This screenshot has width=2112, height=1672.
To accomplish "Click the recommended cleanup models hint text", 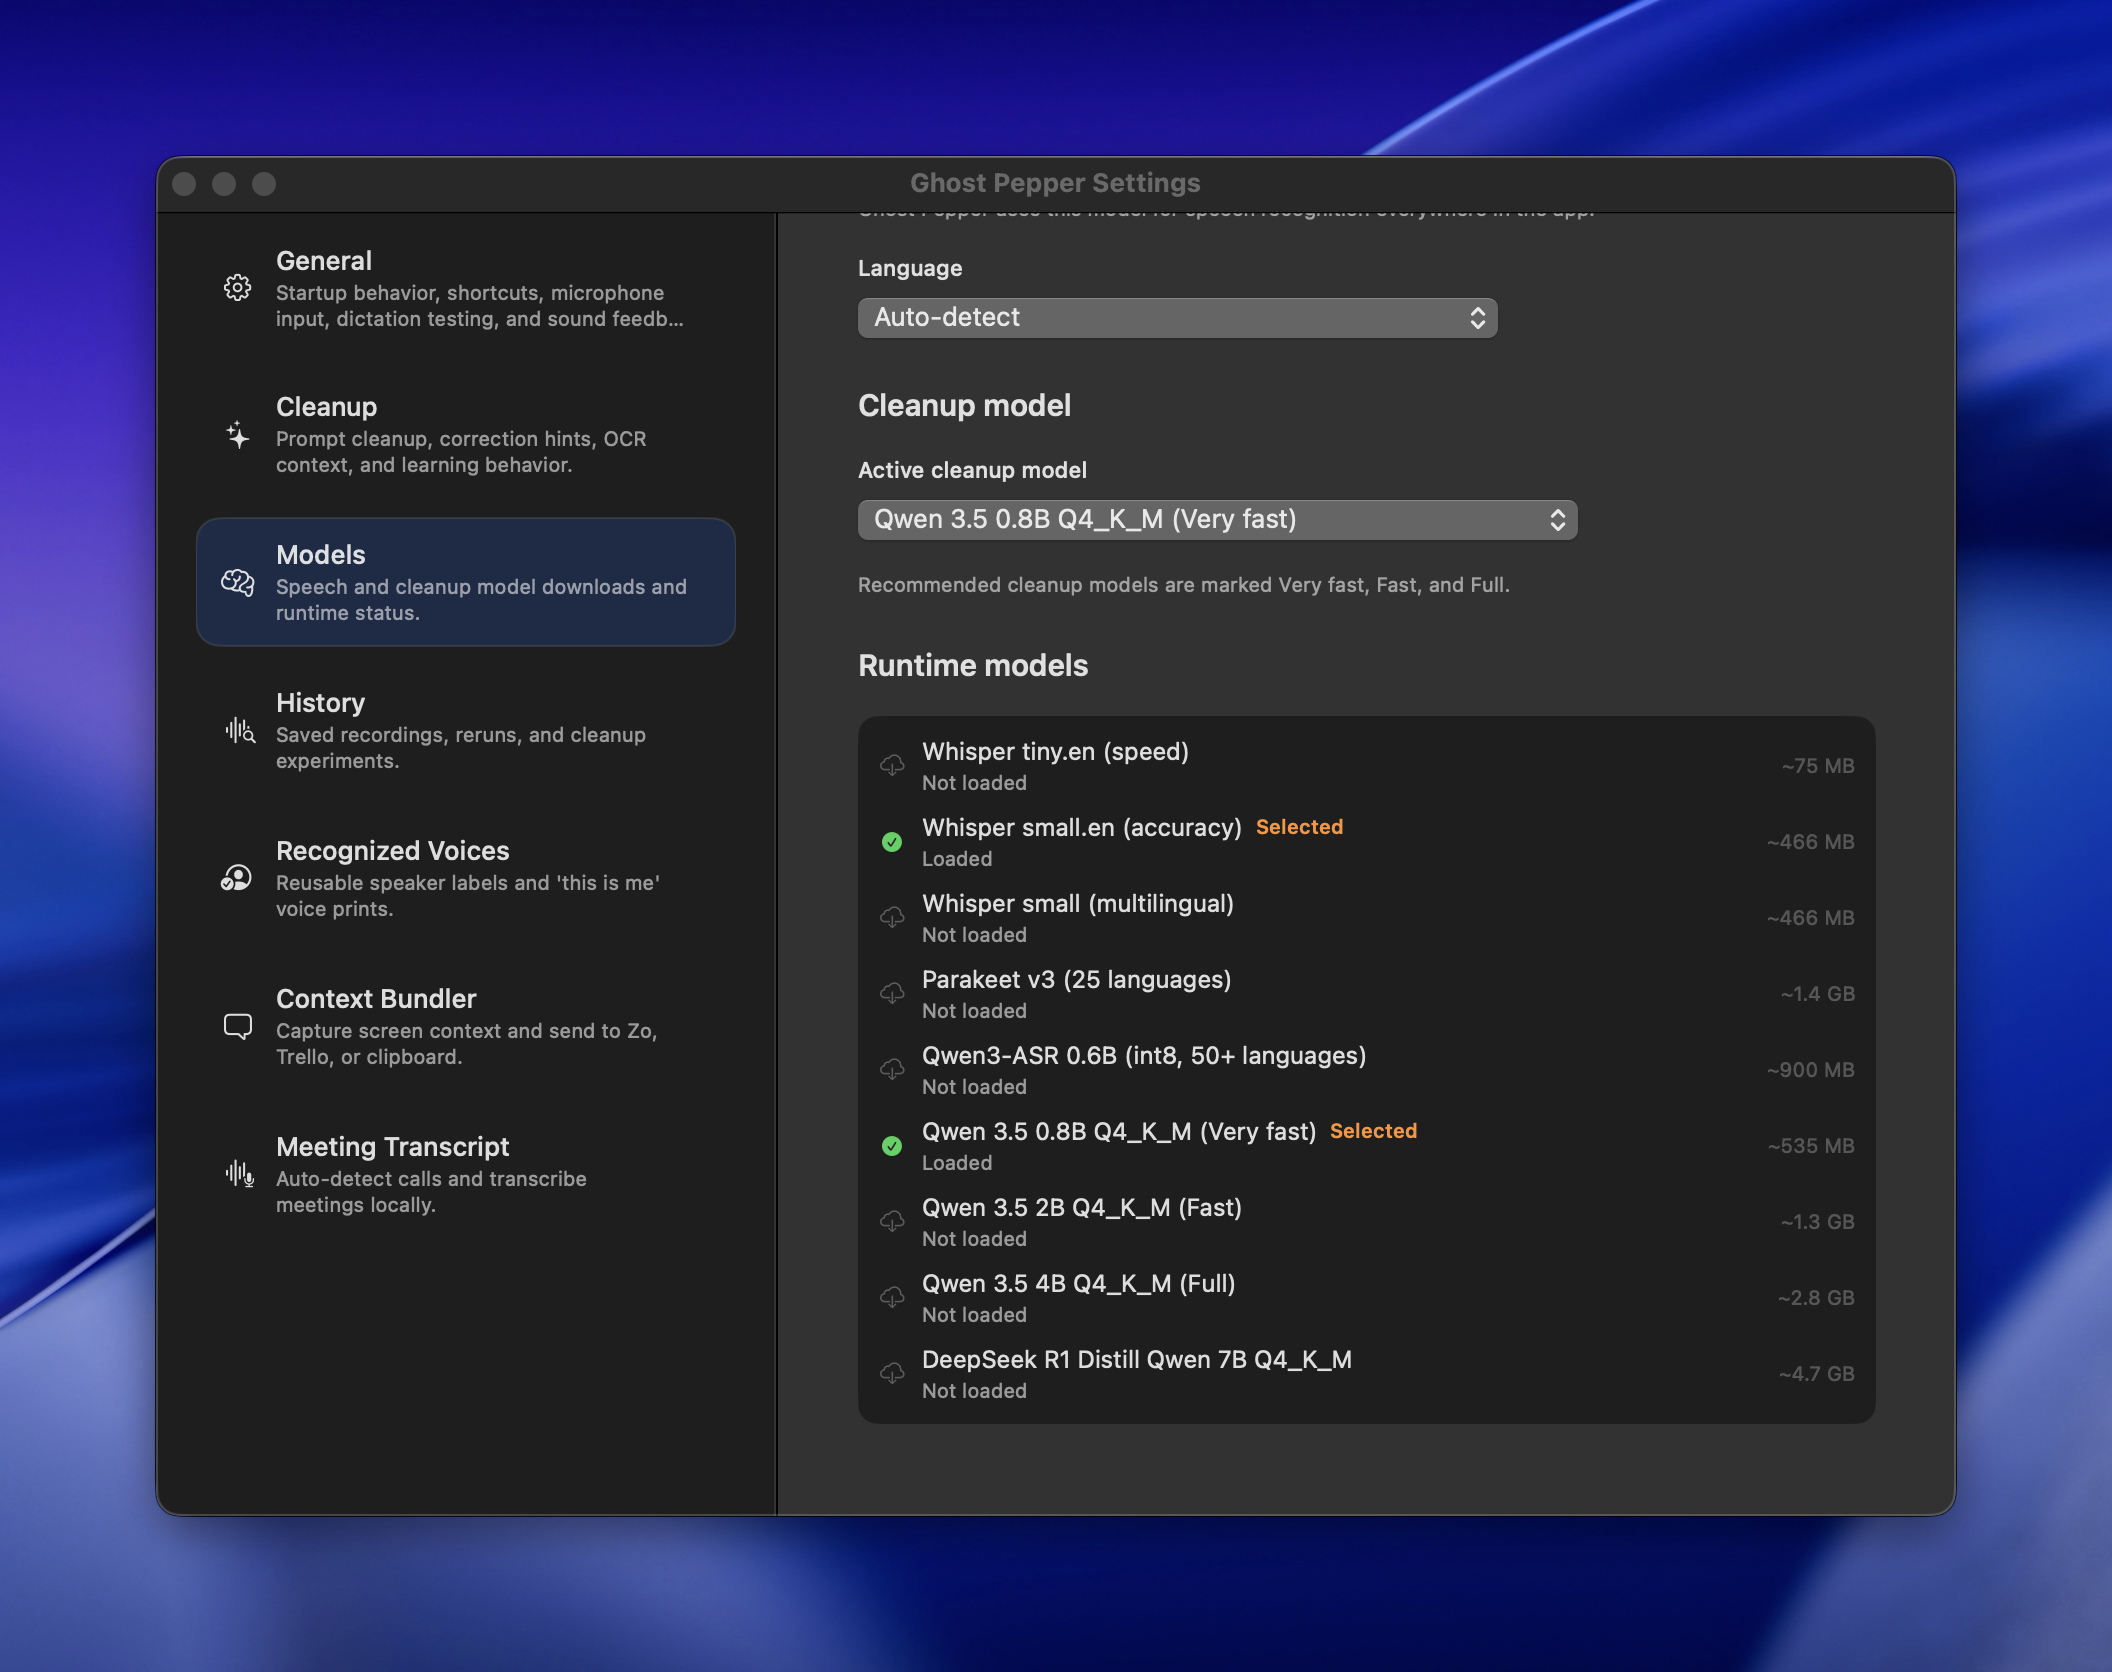I will tap(1183, 585).
